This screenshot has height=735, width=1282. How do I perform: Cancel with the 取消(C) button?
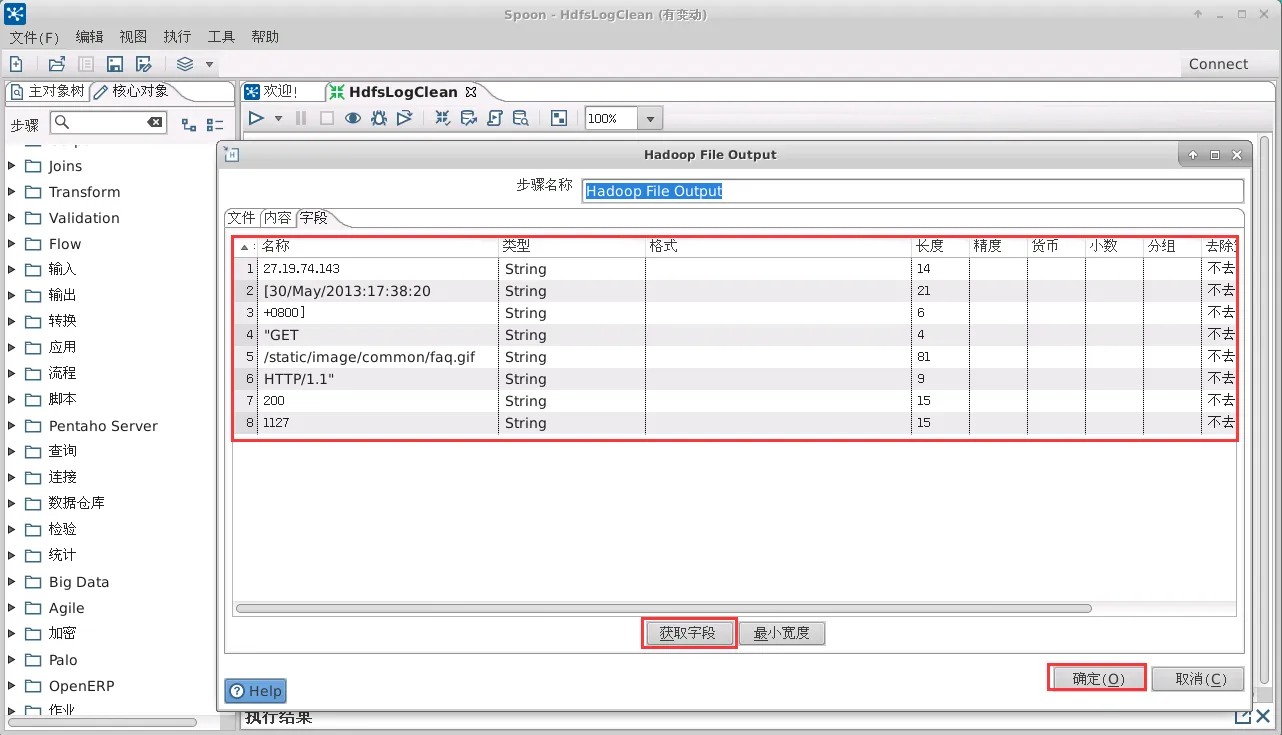[x=1198, y=679]
